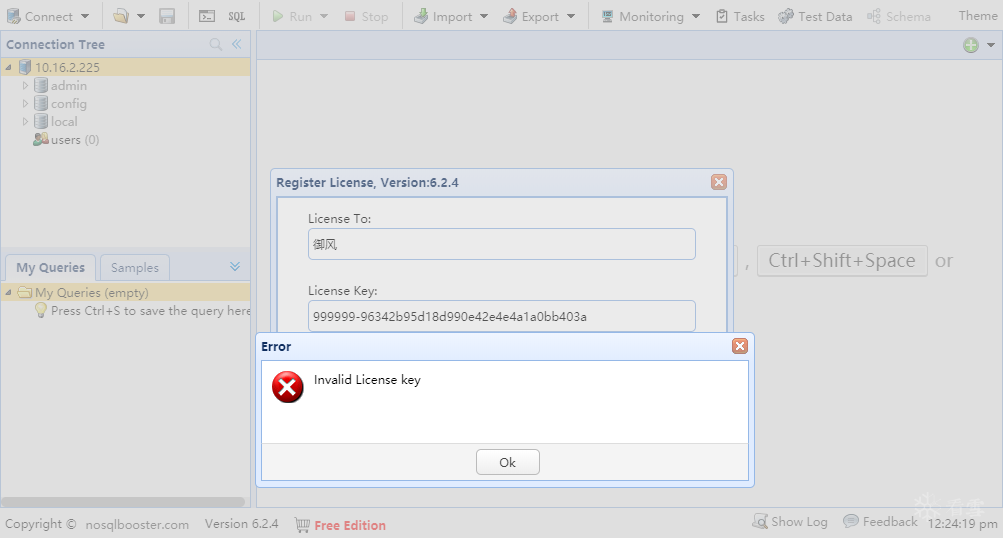This screenshot has width=1003, height=538.
Task: Click the nosqlbooster.com link
Action: 137,525
